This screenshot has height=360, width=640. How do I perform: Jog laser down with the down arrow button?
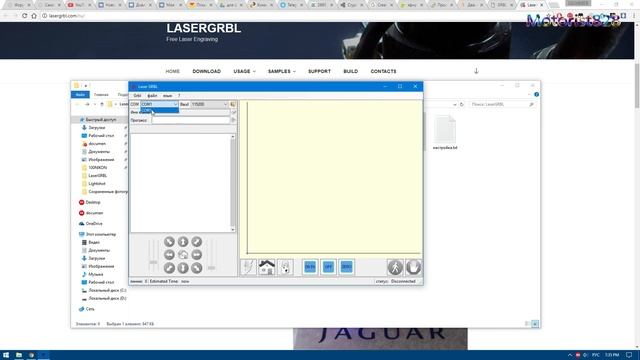point(183,268)
